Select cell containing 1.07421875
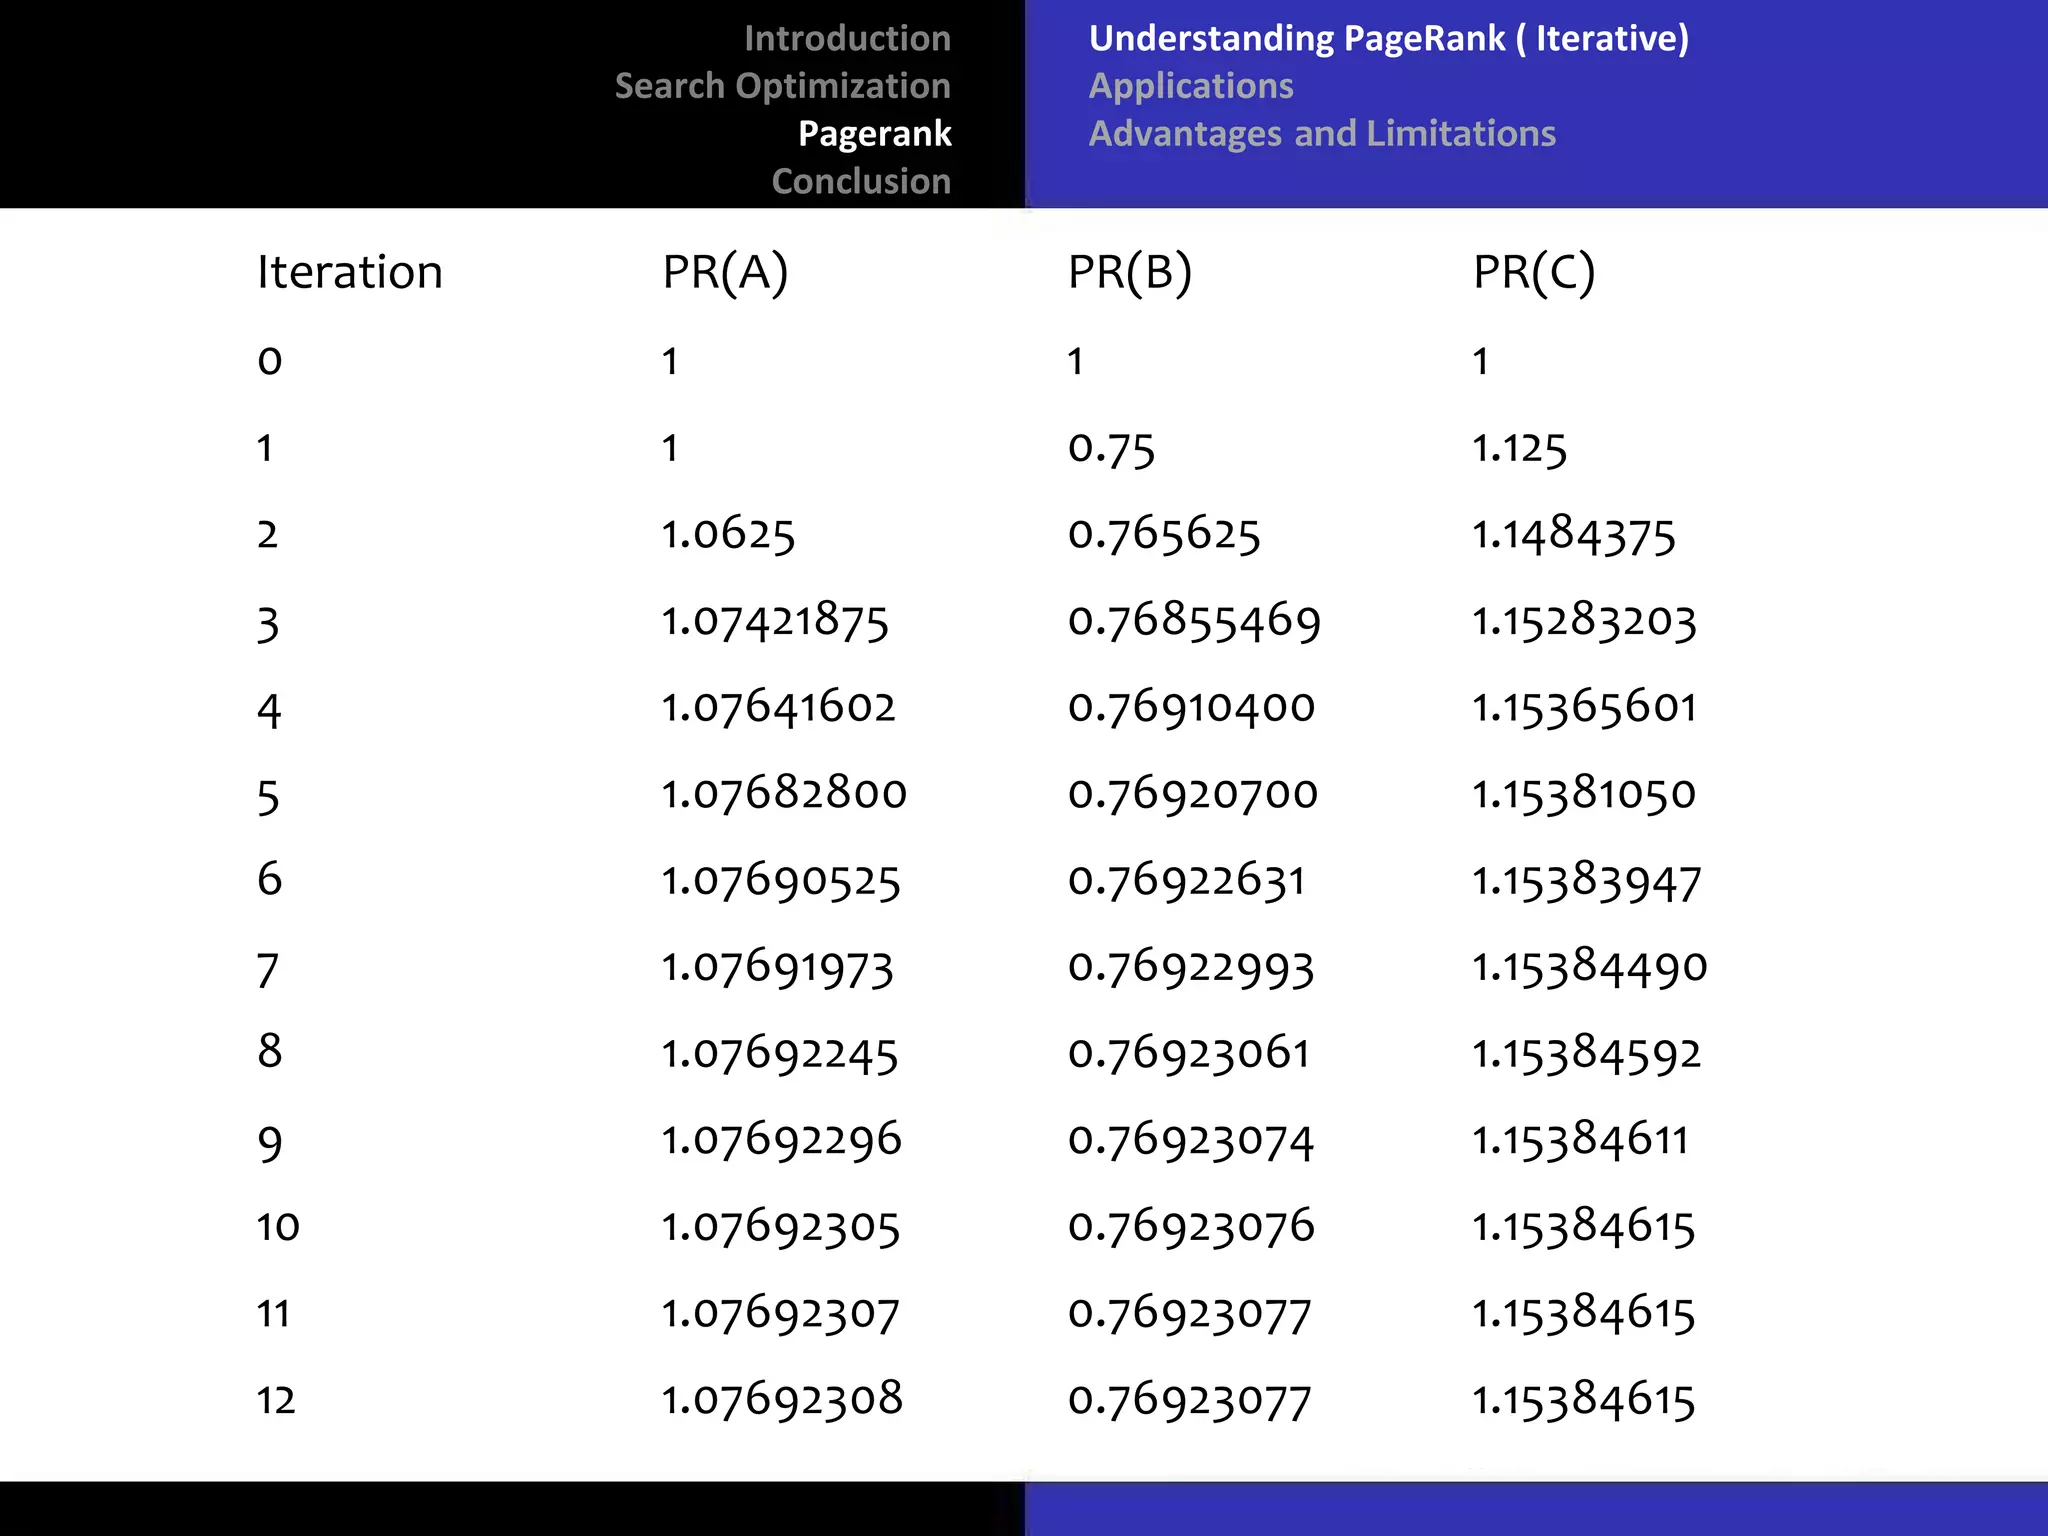Screen dimensions: 2048x1536 (x=775, y=622)
